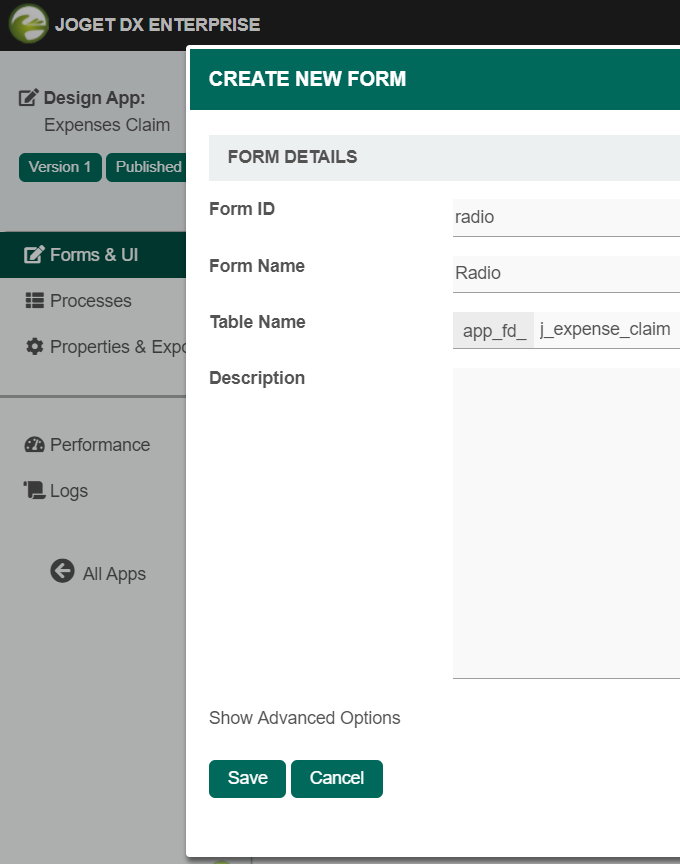
Task: Focus the Form ID field
Action: [566, 218]
